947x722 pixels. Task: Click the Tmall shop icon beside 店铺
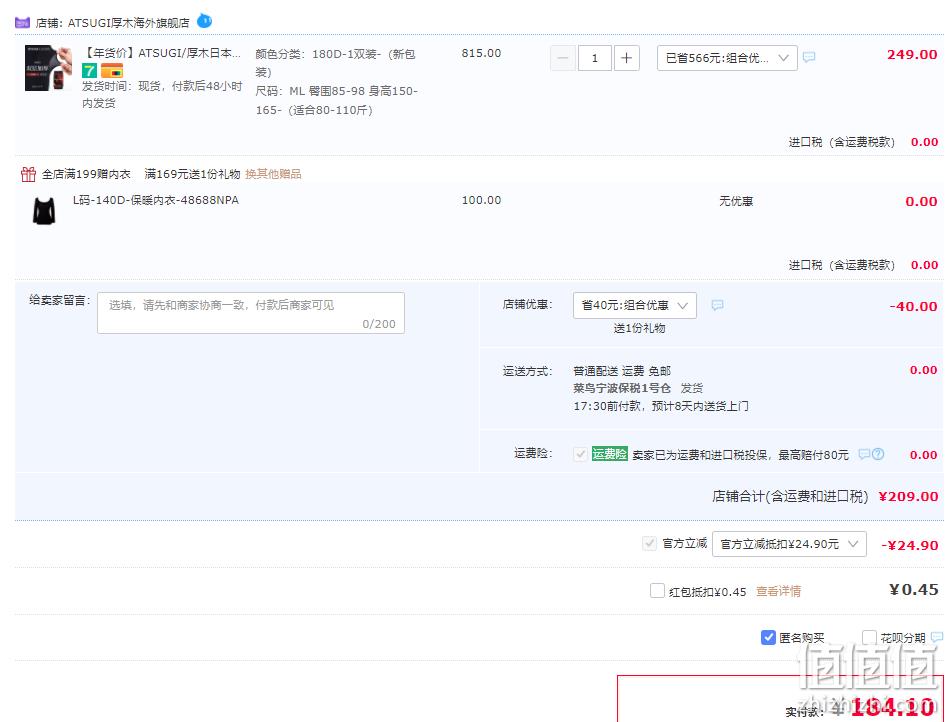22,23
